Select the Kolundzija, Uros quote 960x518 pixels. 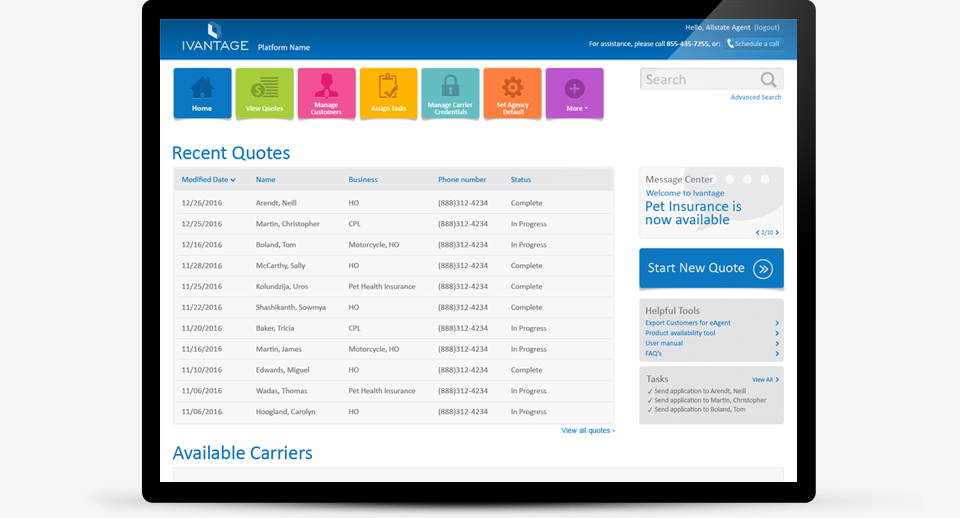[x=394, y=286]
